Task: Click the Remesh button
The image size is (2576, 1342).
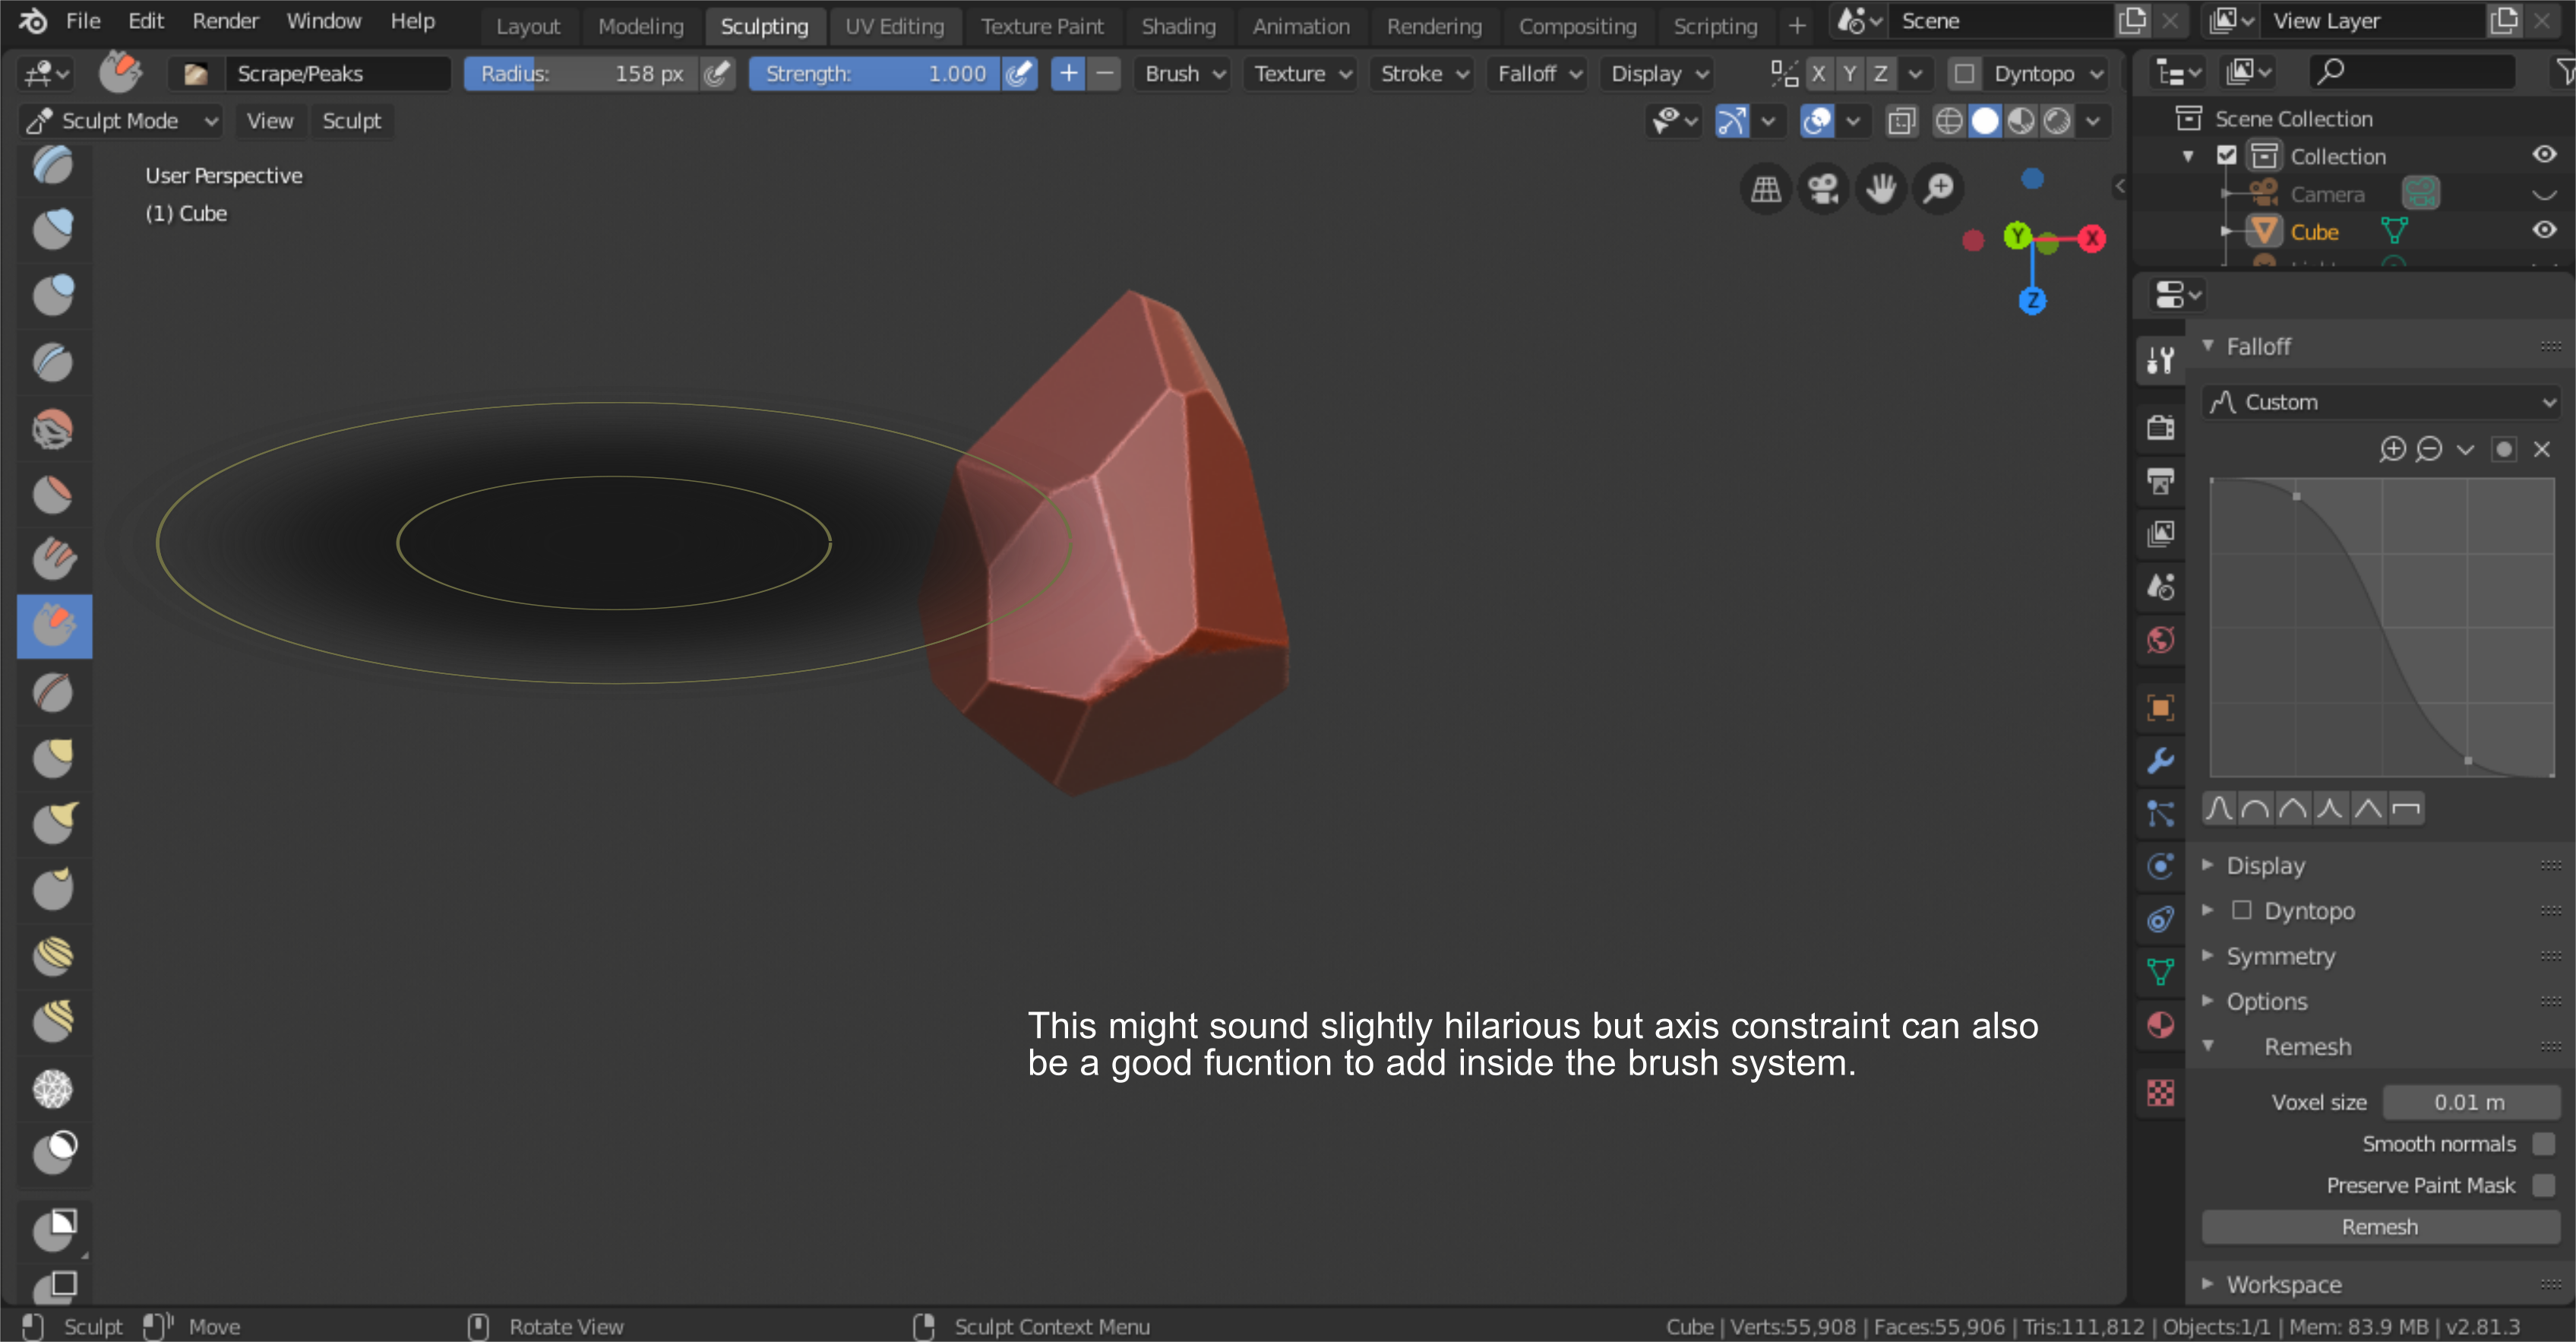Action: click(2379, 1227)
